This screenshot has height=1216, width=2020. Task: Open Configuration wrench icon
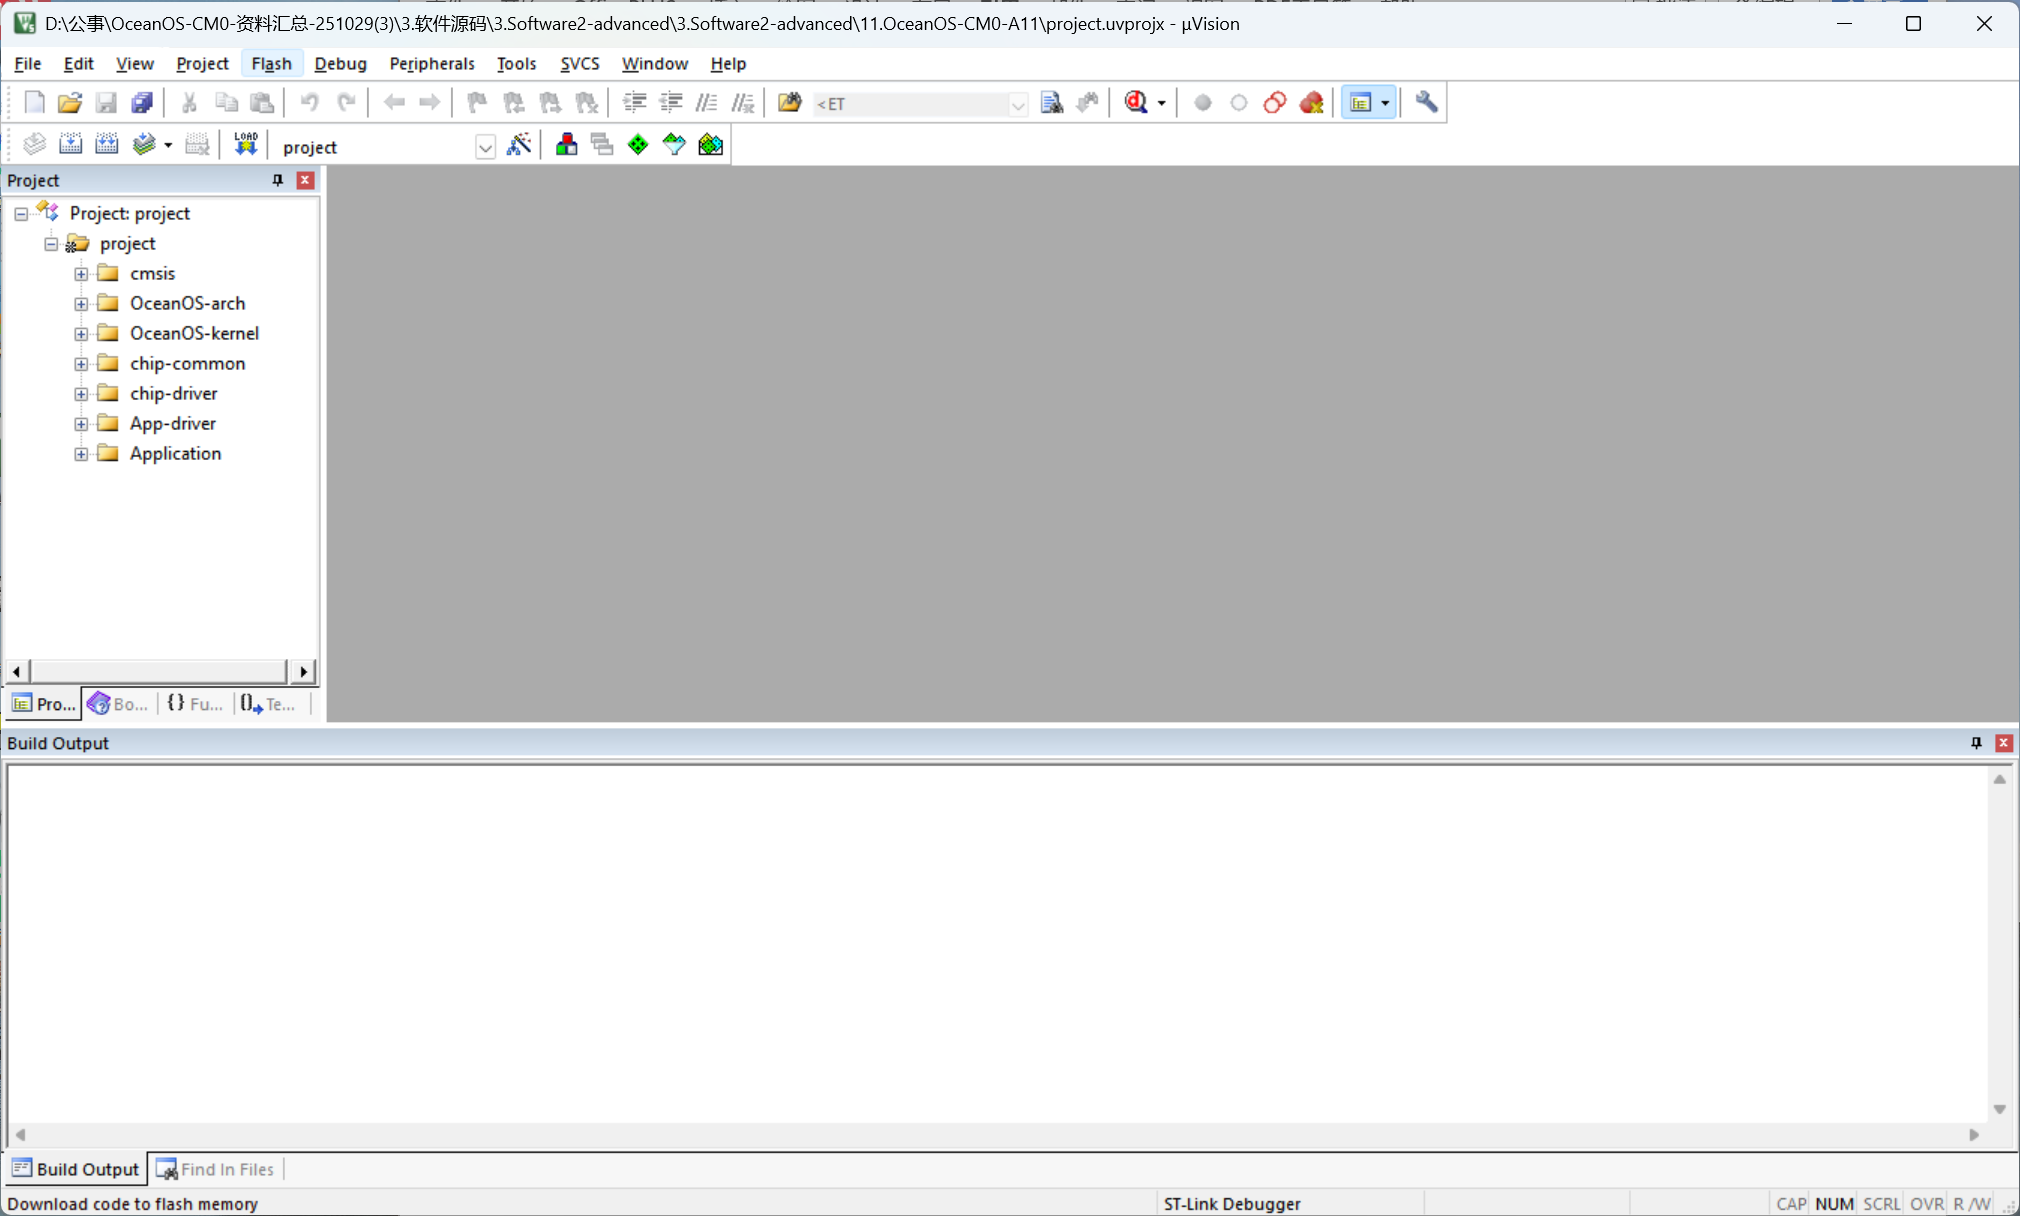(1427, 103)
